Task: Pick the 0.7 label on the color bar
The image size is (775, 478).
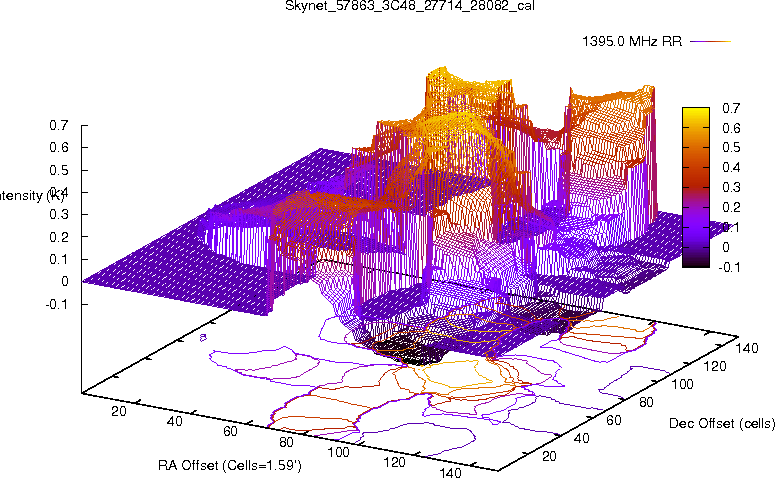Action: [731, 108]
